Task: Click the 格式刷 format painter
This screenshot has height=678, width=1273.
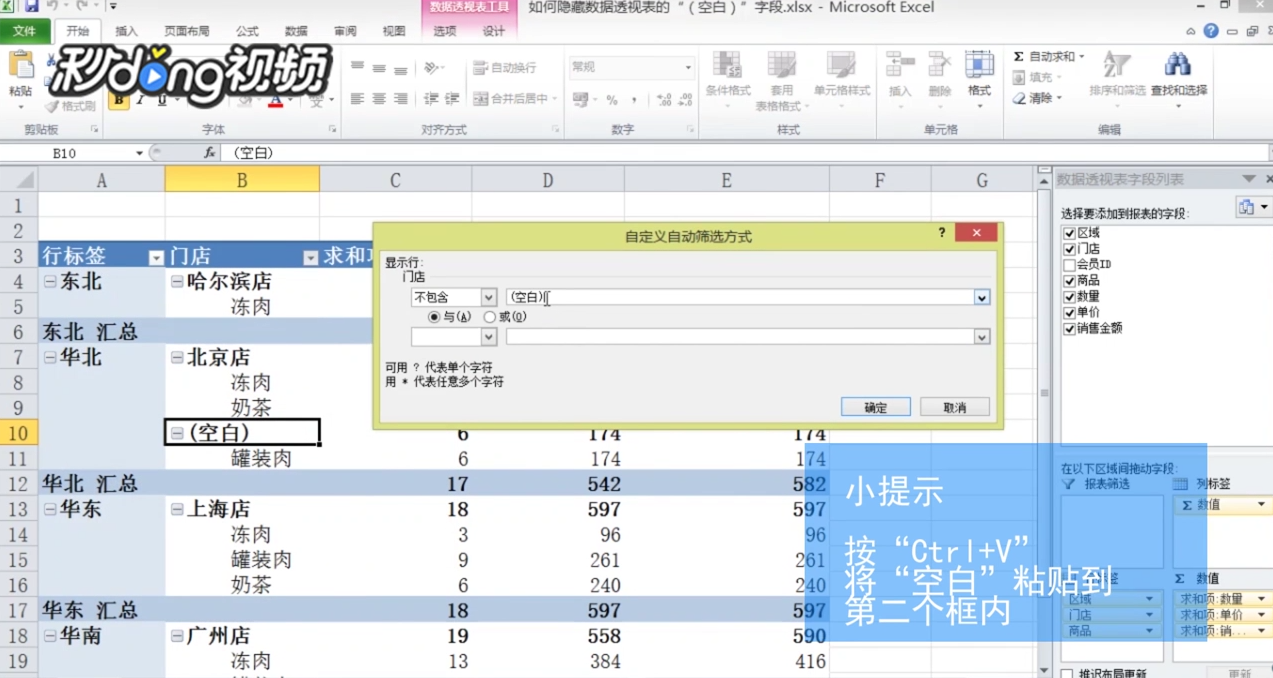Action: (x=70, y=106)
